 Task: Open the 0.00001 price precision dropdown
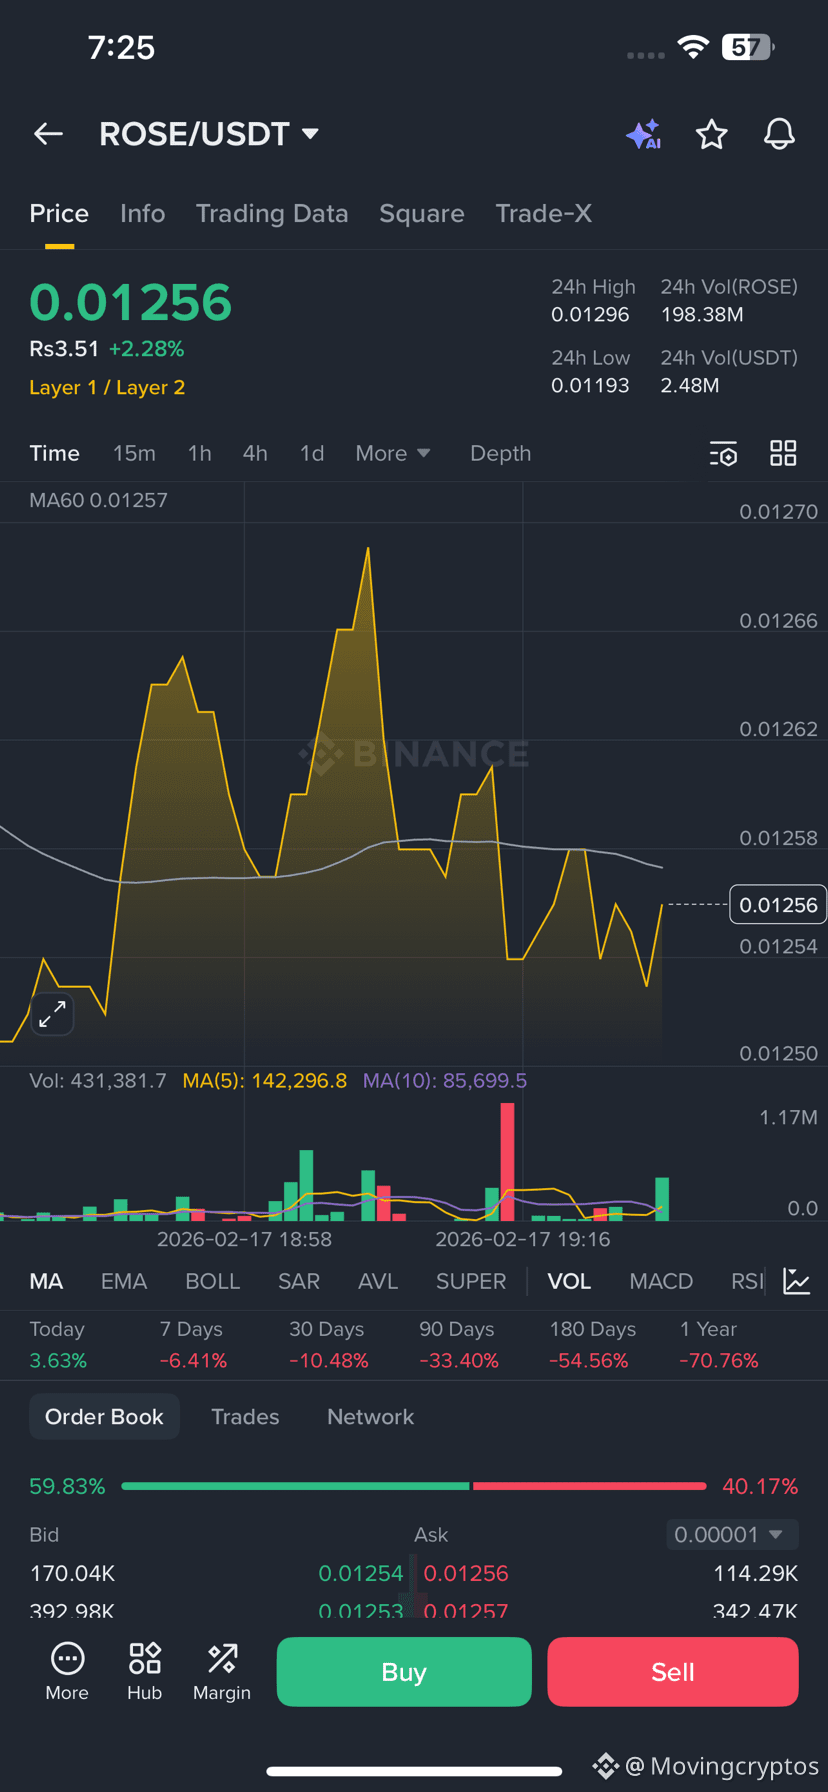point(732,1534)
